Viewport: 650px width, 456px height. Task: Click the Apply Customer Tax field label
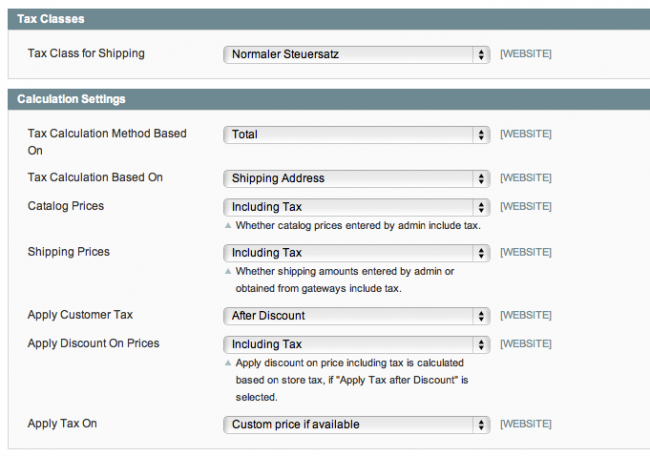[x=80, y=316]
